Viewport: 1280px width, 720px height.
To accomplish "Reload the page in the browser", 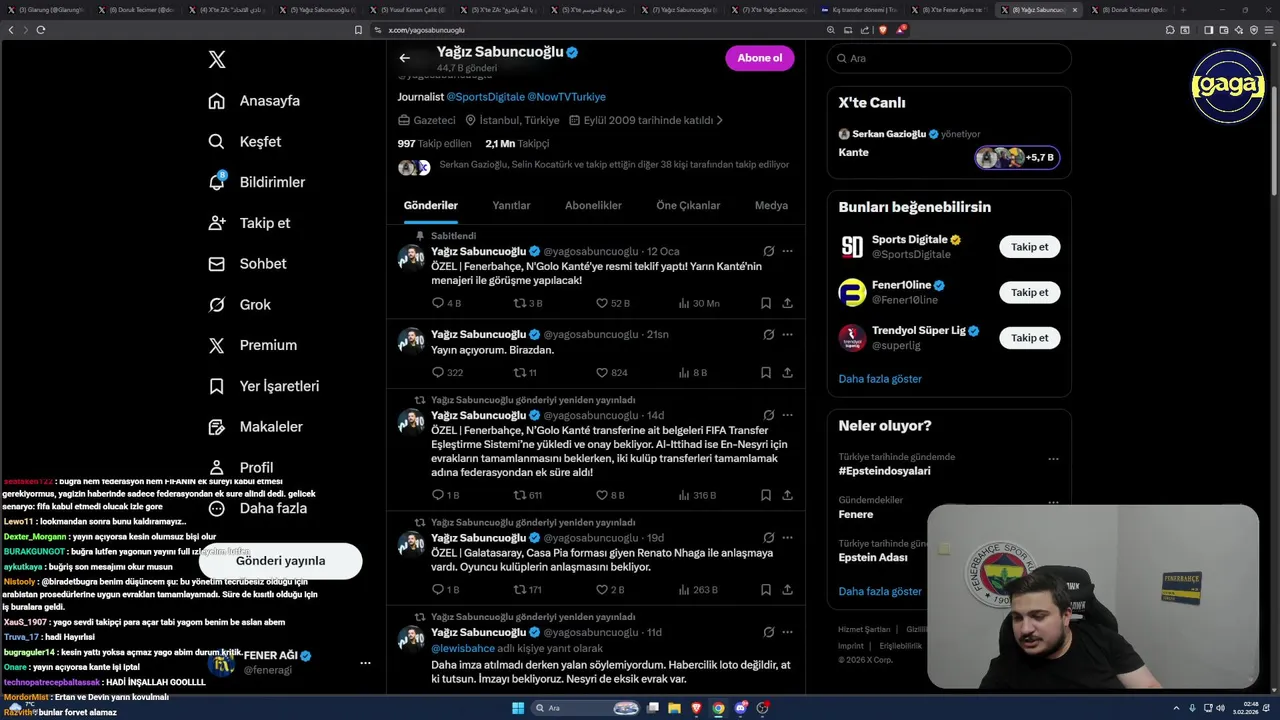I will point(41,30).
